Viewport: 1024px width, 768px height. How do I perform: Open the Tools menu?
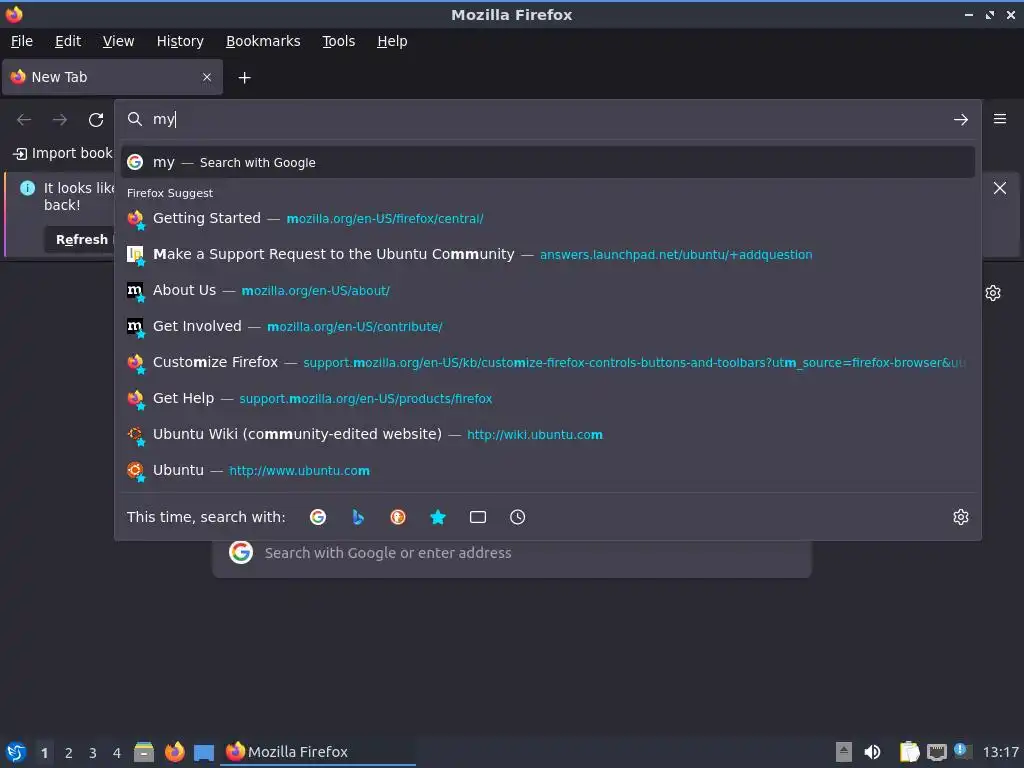click(x=338, y=41)
